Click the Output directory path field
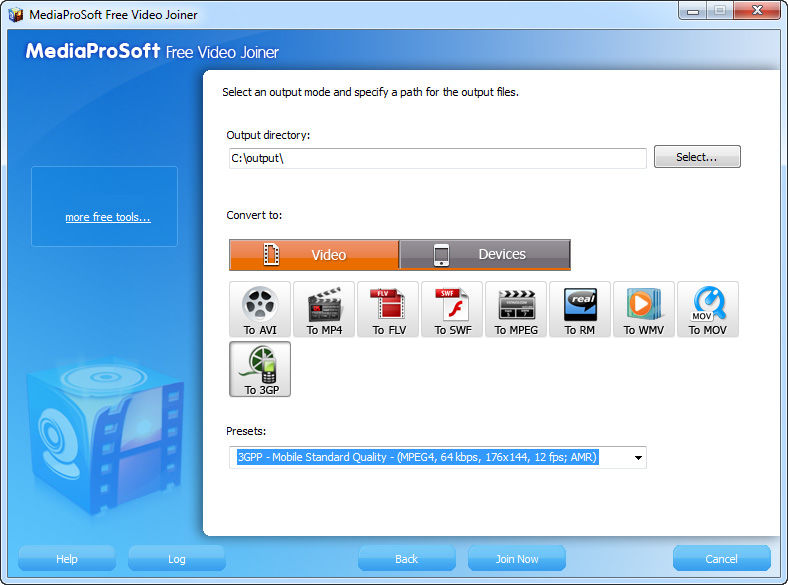788x585 pixels. pyautogui.click(x=438, y=158)
